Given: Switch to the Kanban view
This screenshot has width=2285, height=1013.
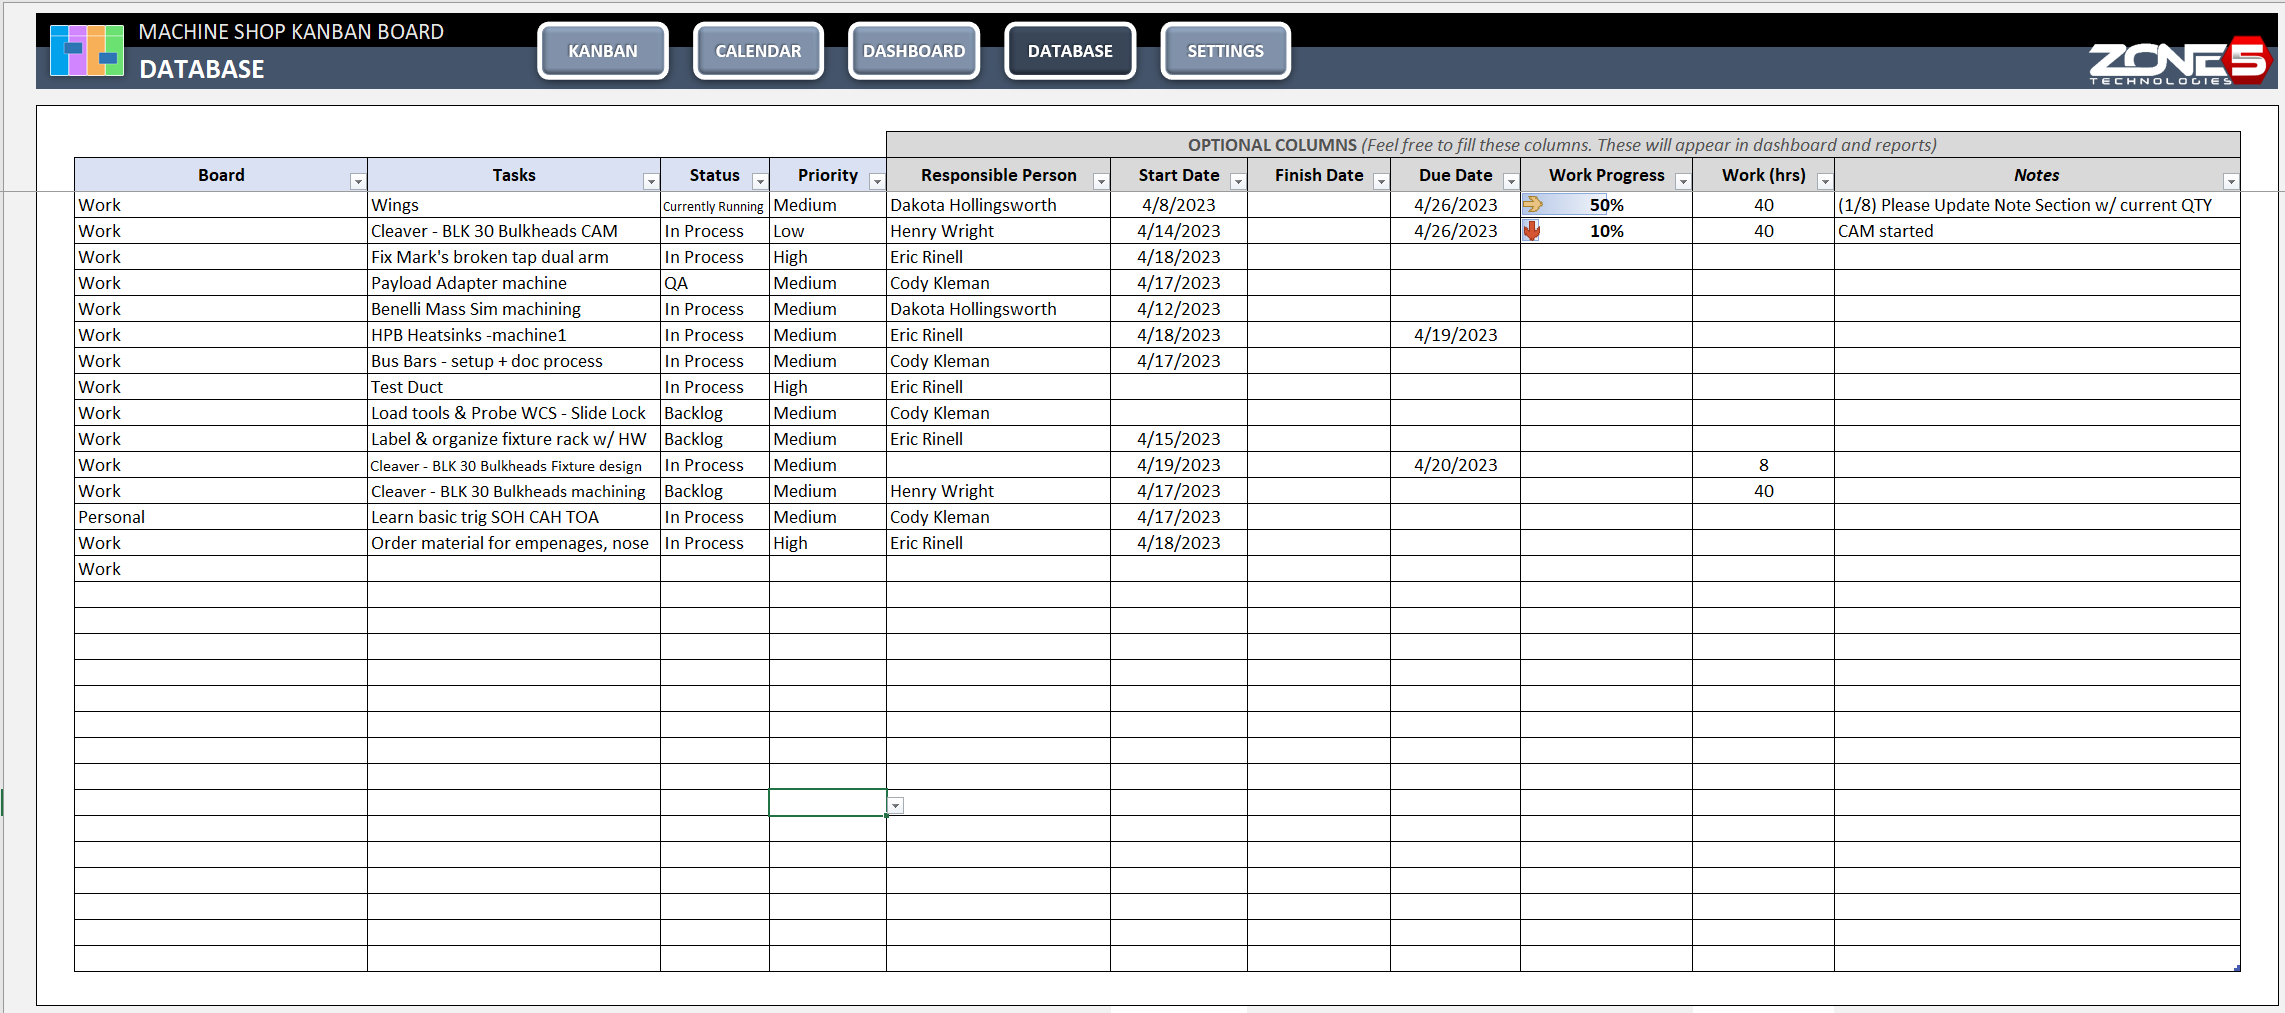Looking at the screenshot, I should 602,50.
